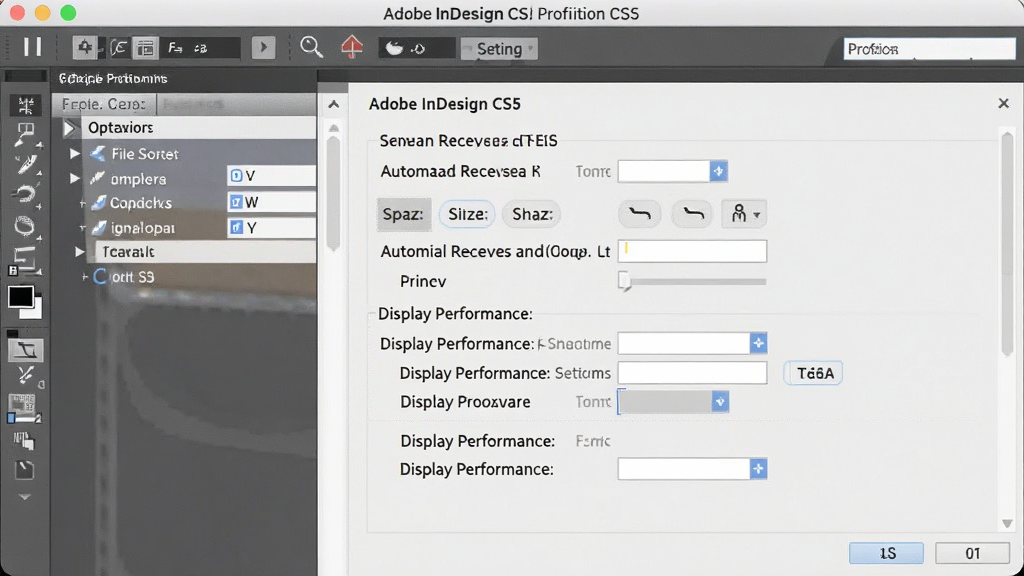The height and width of the screenshot is (576, 1024).
Task: Select the scissors-like tool in tools panel
Action: pyautogui.click(x=25, y=375)
